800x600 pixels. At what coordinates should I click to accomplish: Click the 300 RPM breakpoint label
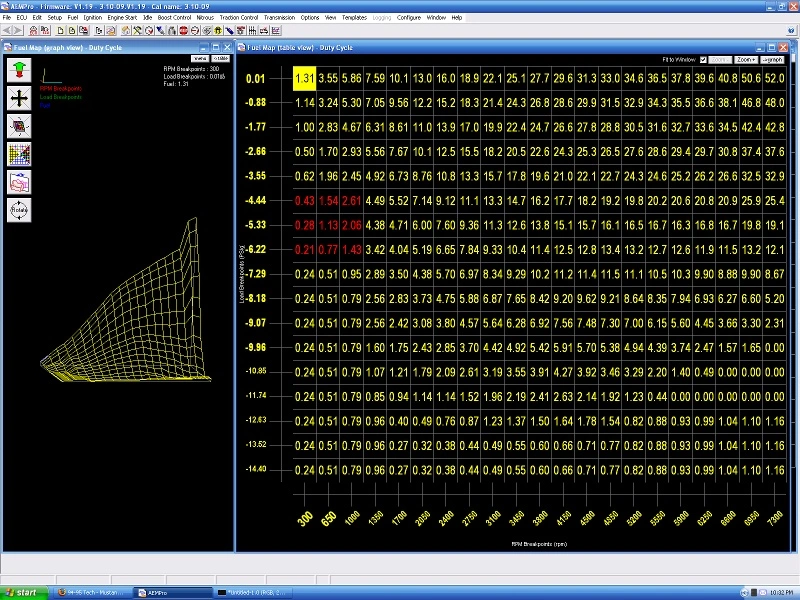(x=305, y=519)
